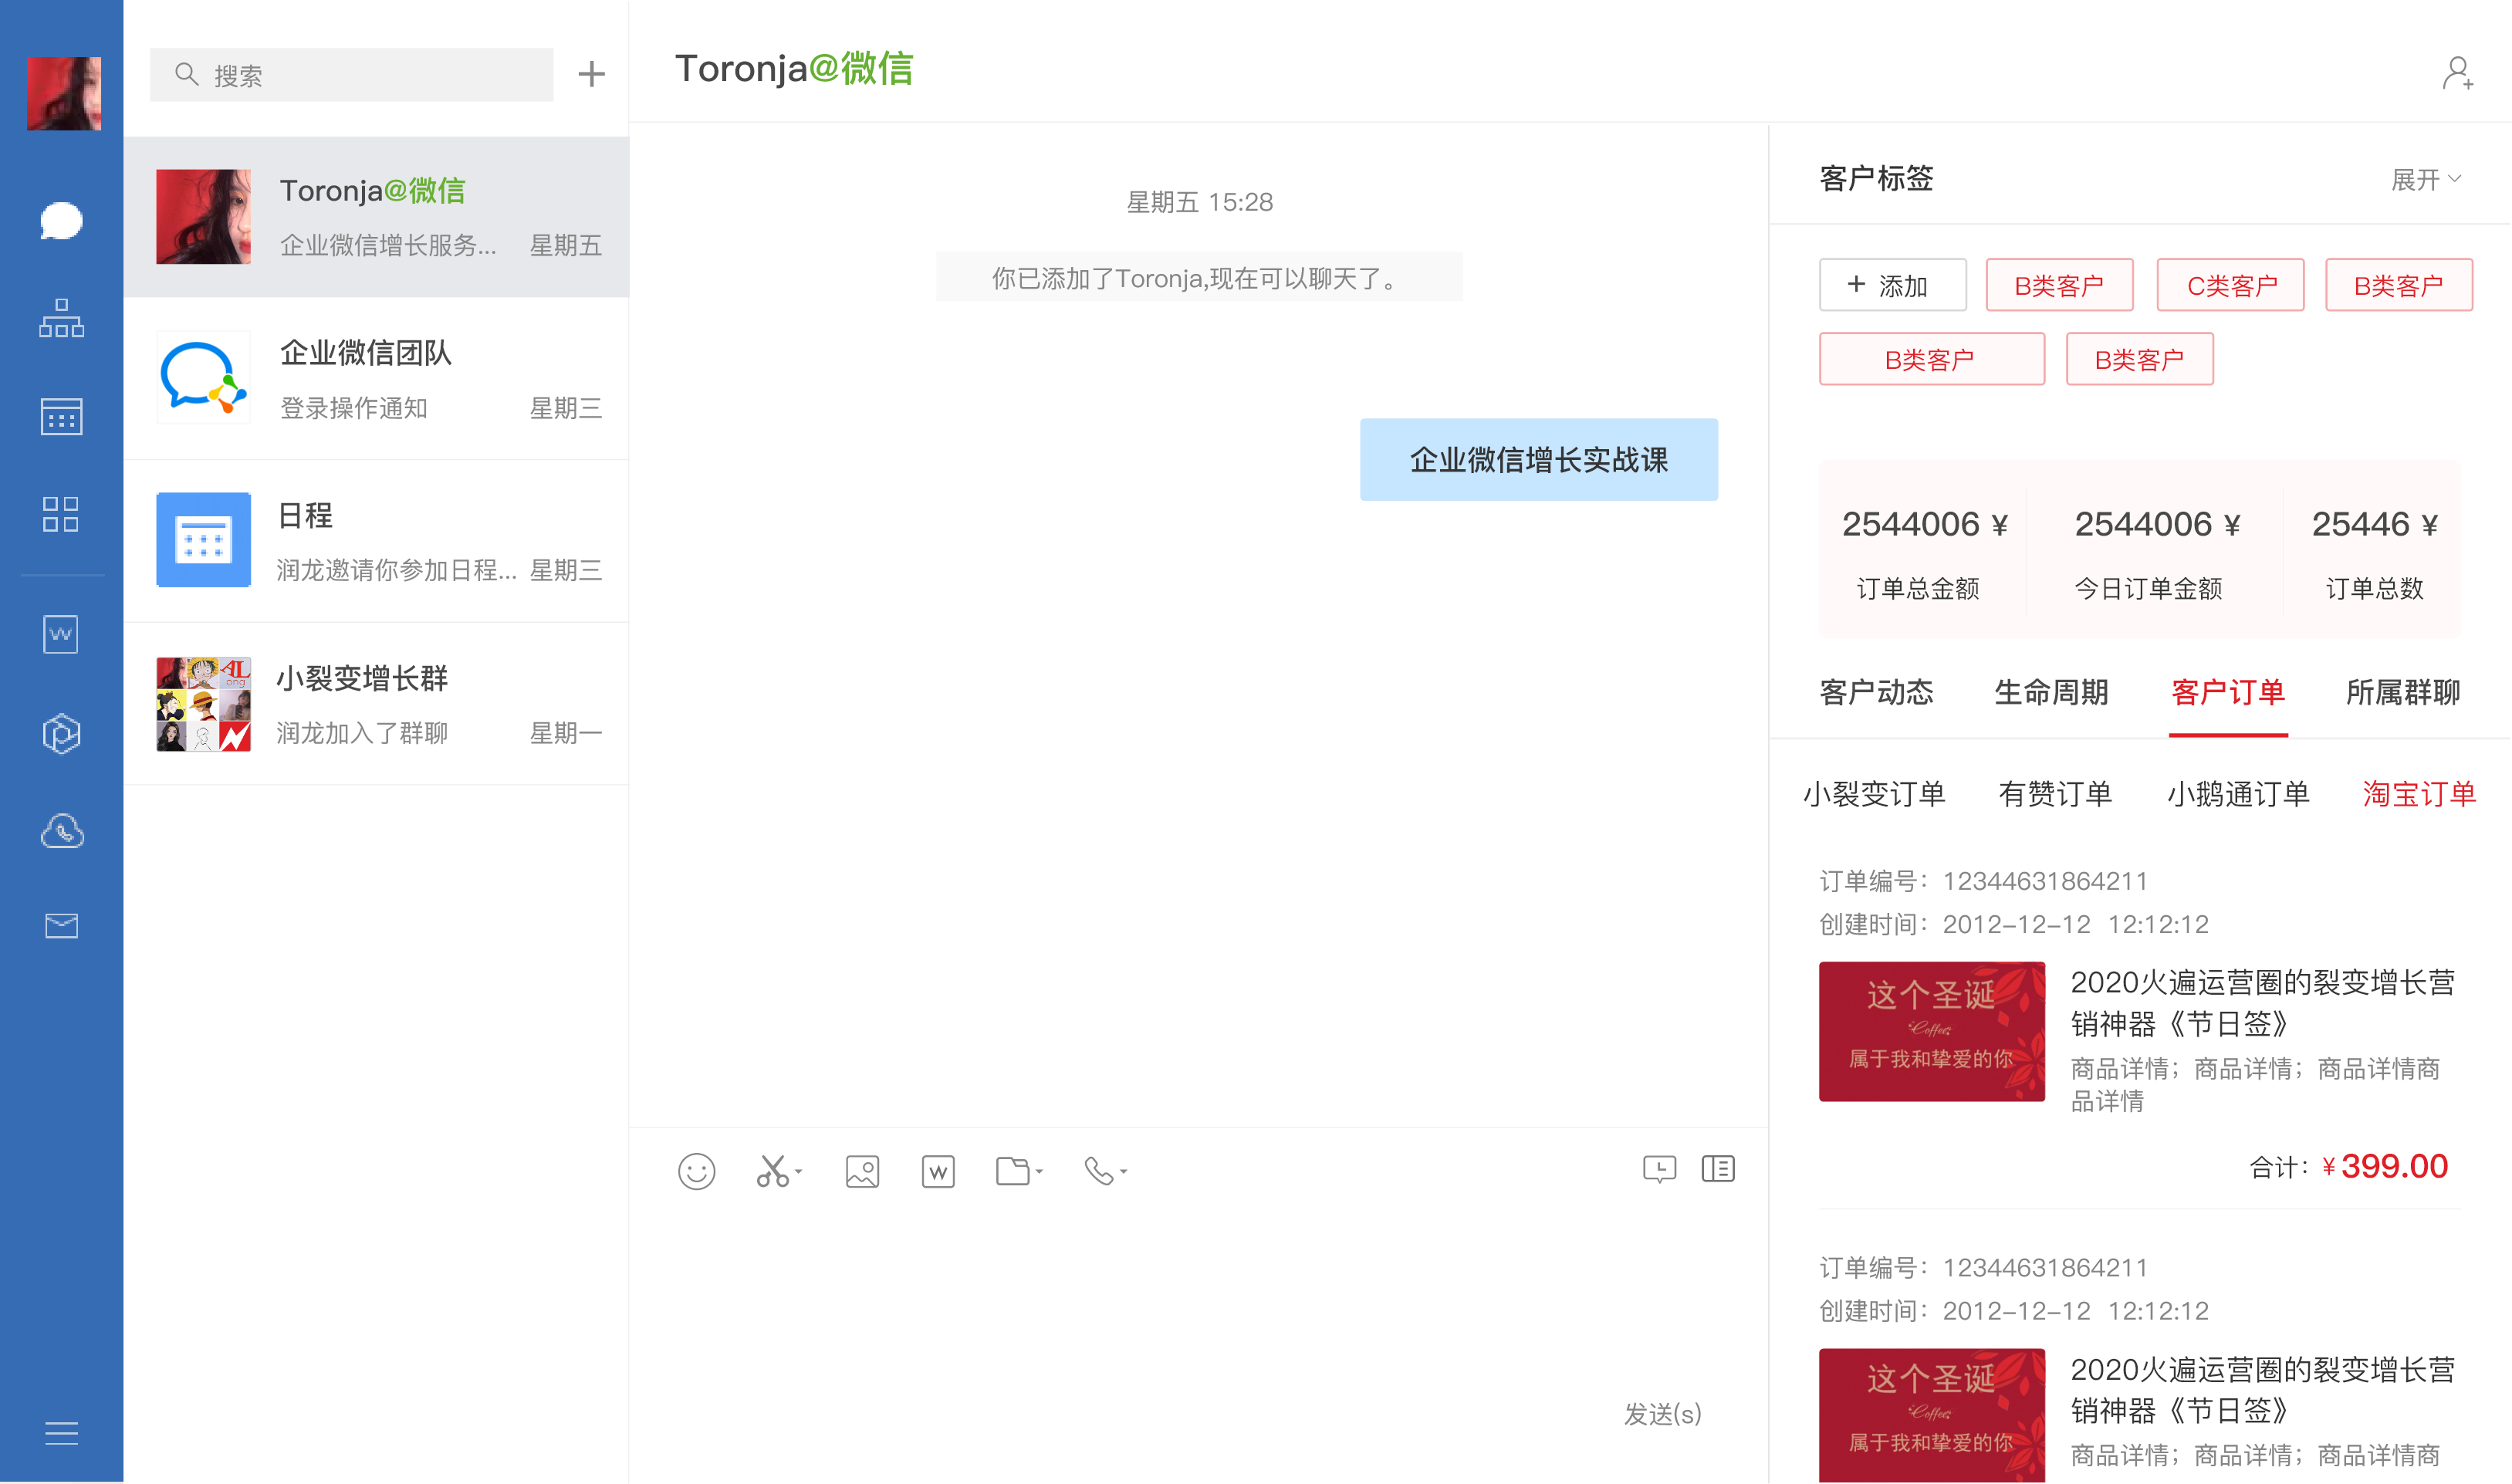Image resolution: width=2512 pixels, height=1484 pixels.
Task: Open the Messages chat bubble in sidebar
Action: click(x=61, y=220)
